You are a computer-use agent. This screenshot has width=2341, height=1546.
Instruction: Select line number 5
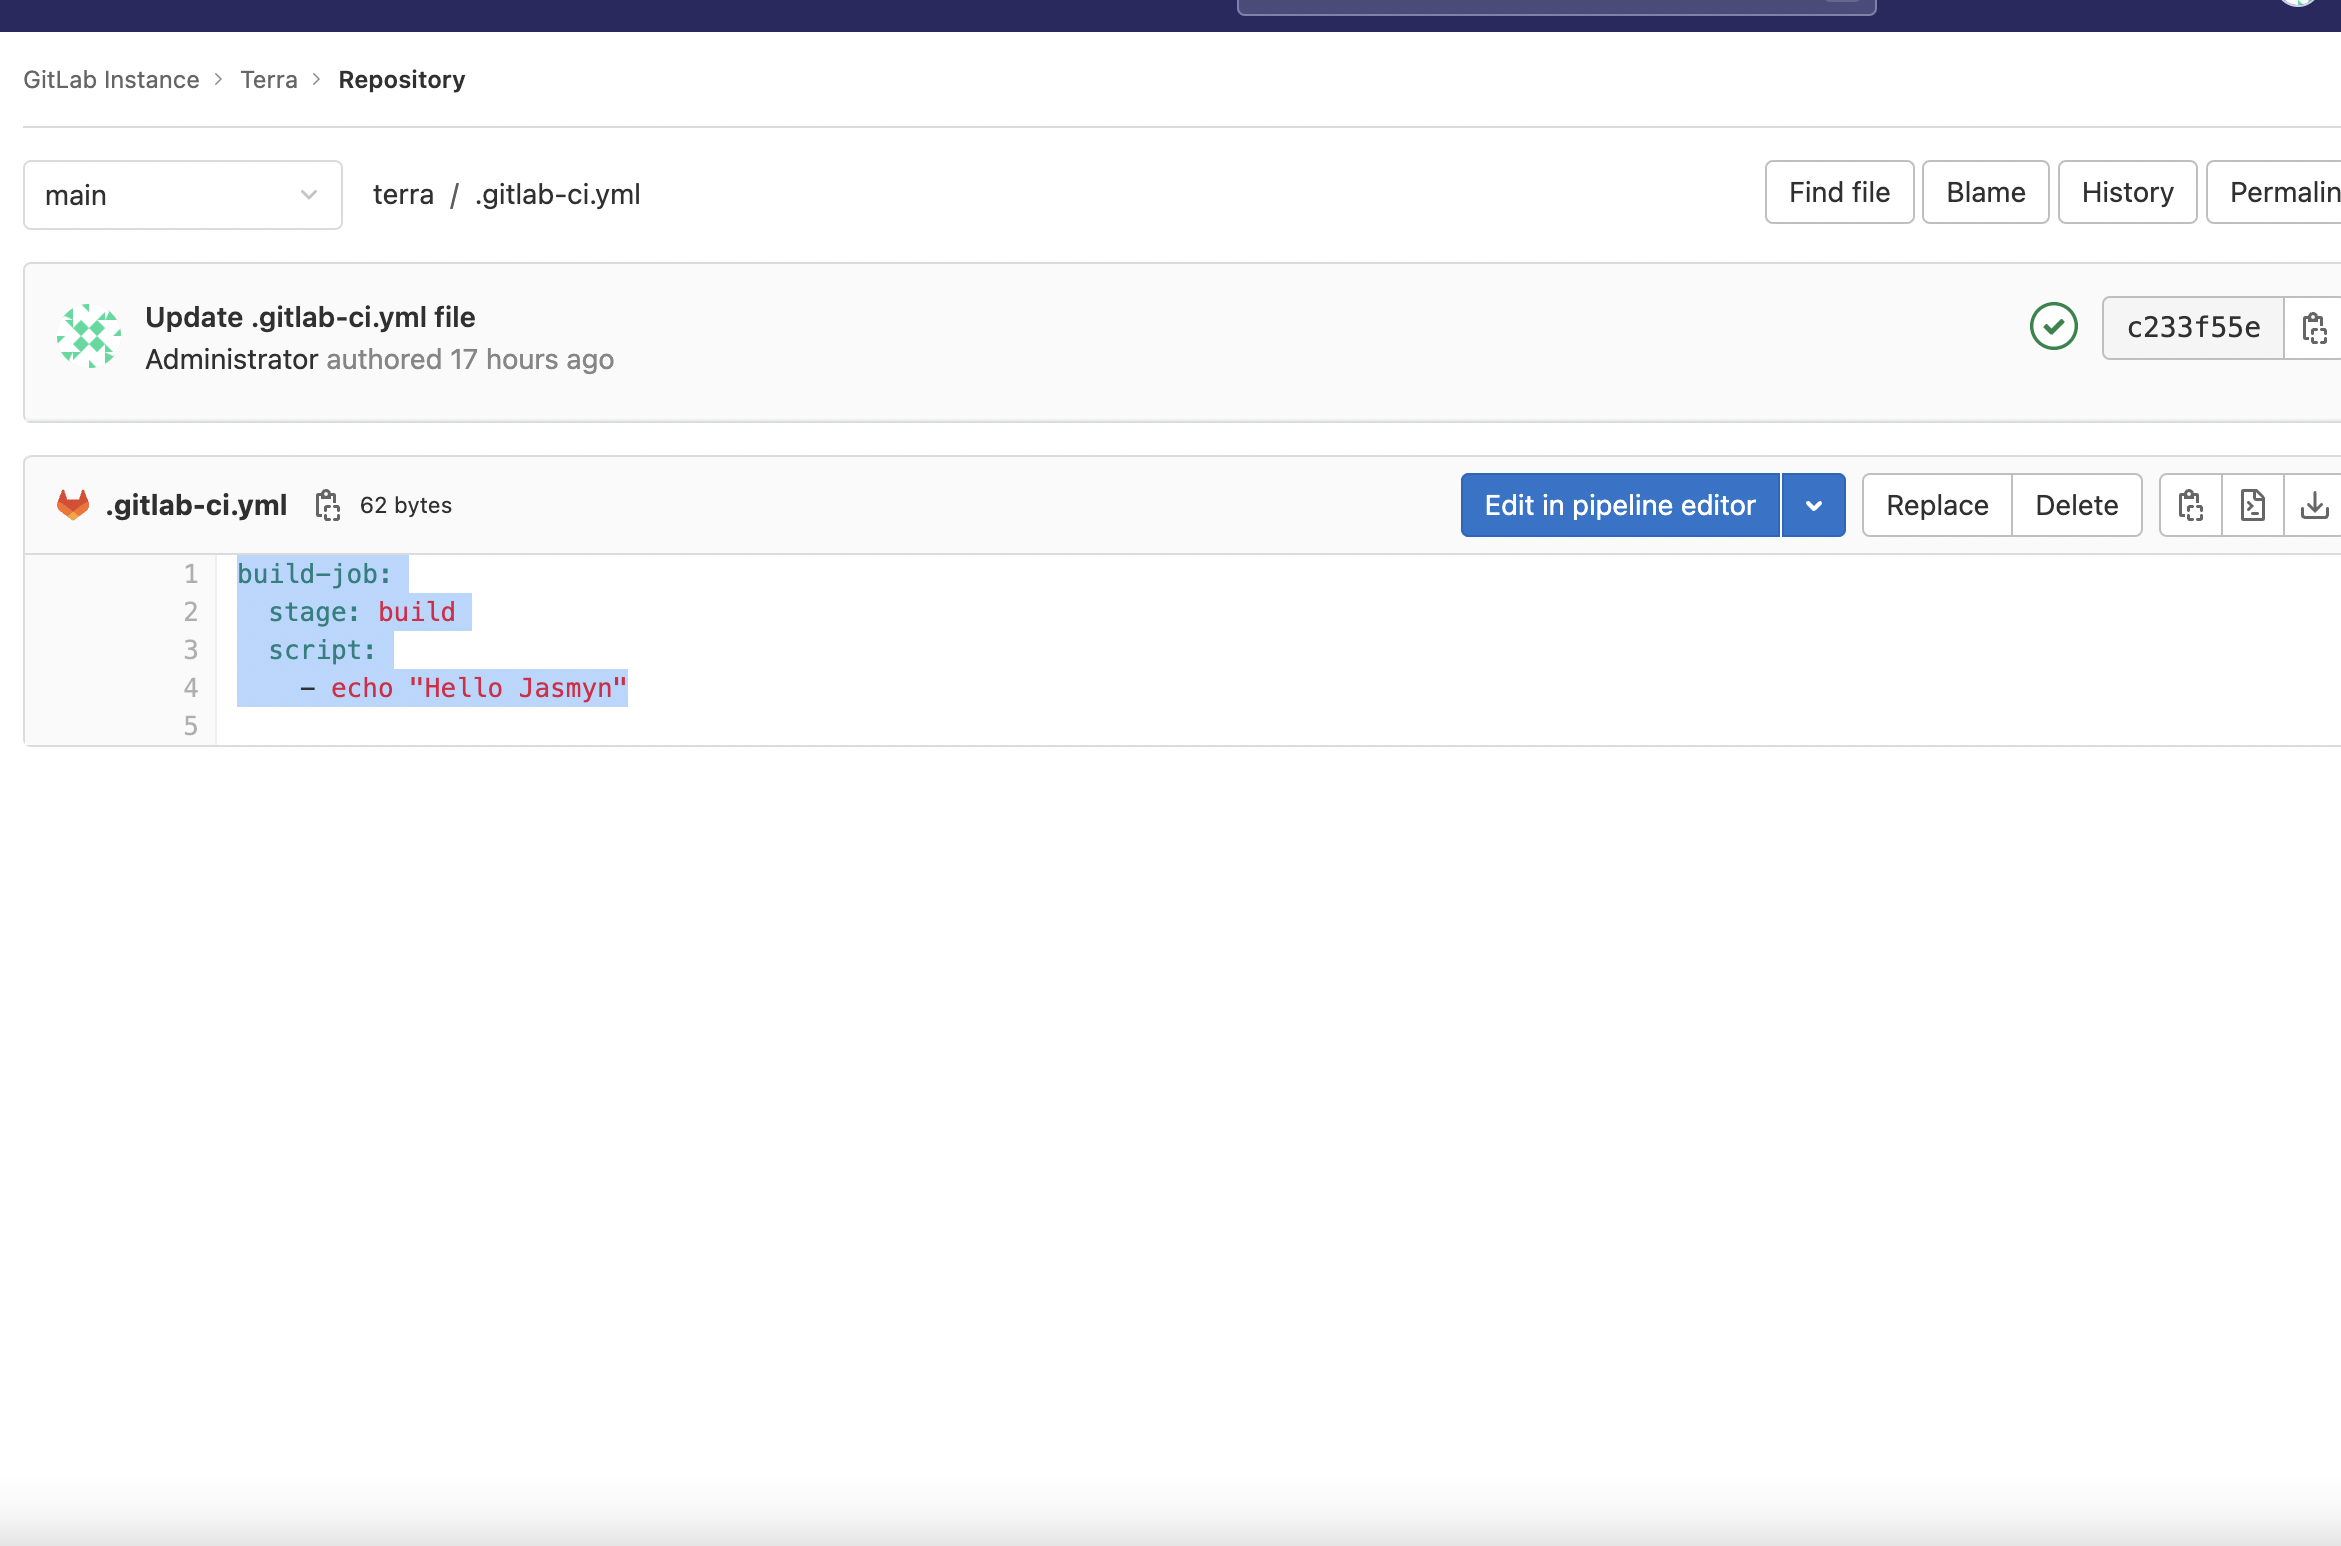pos(190,725)
